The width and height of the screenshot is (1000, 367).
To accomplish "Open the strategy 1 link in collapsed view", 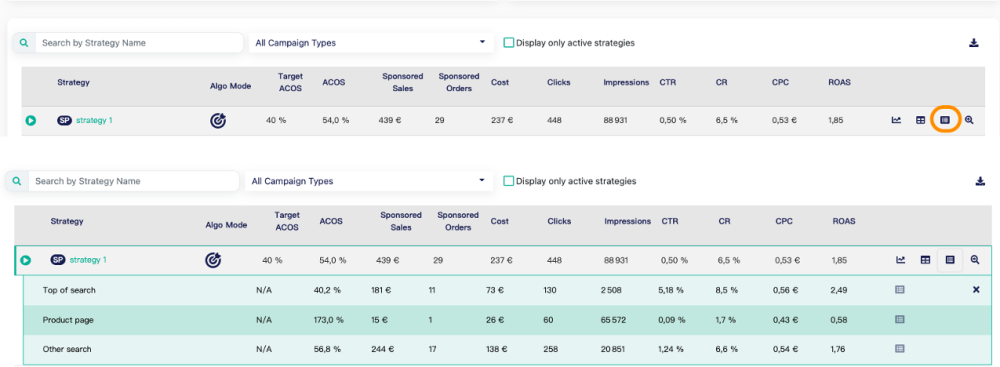I will 94,120.
